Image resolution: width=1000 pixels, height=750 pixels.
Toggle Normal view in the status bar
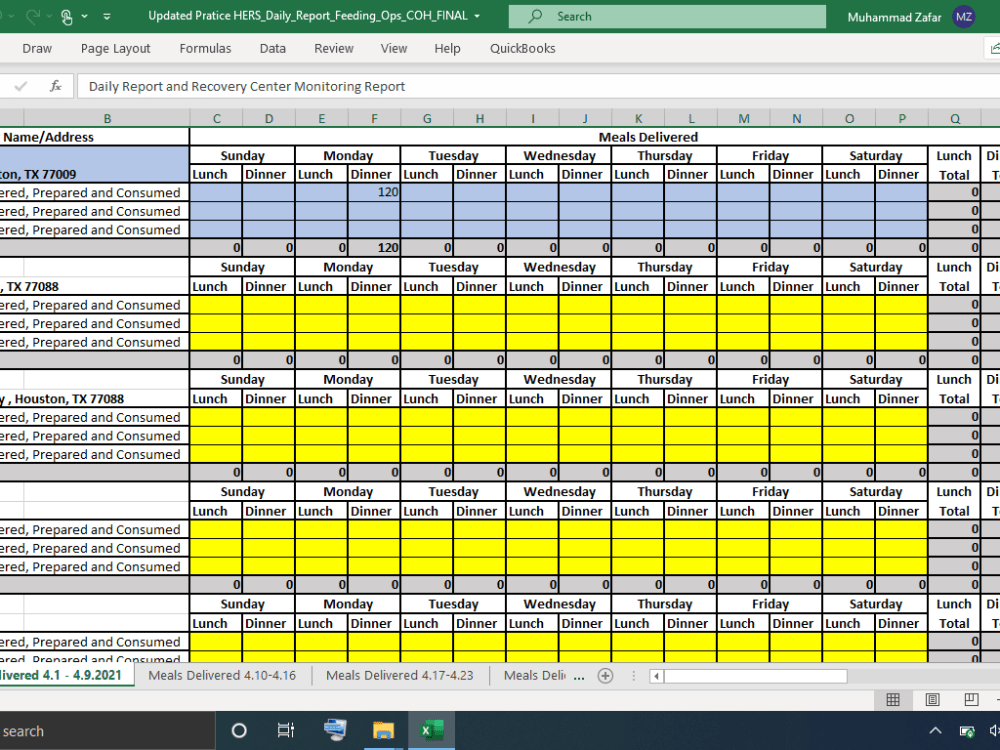893,699
